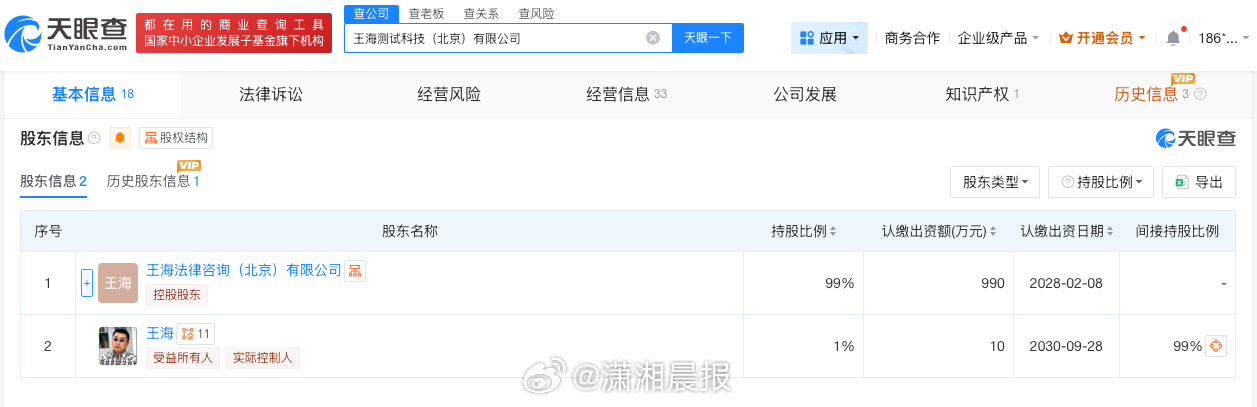1257x407 pixels.
Task: Select the 股东信息 2 sub-tab
Action: point(54,181)
